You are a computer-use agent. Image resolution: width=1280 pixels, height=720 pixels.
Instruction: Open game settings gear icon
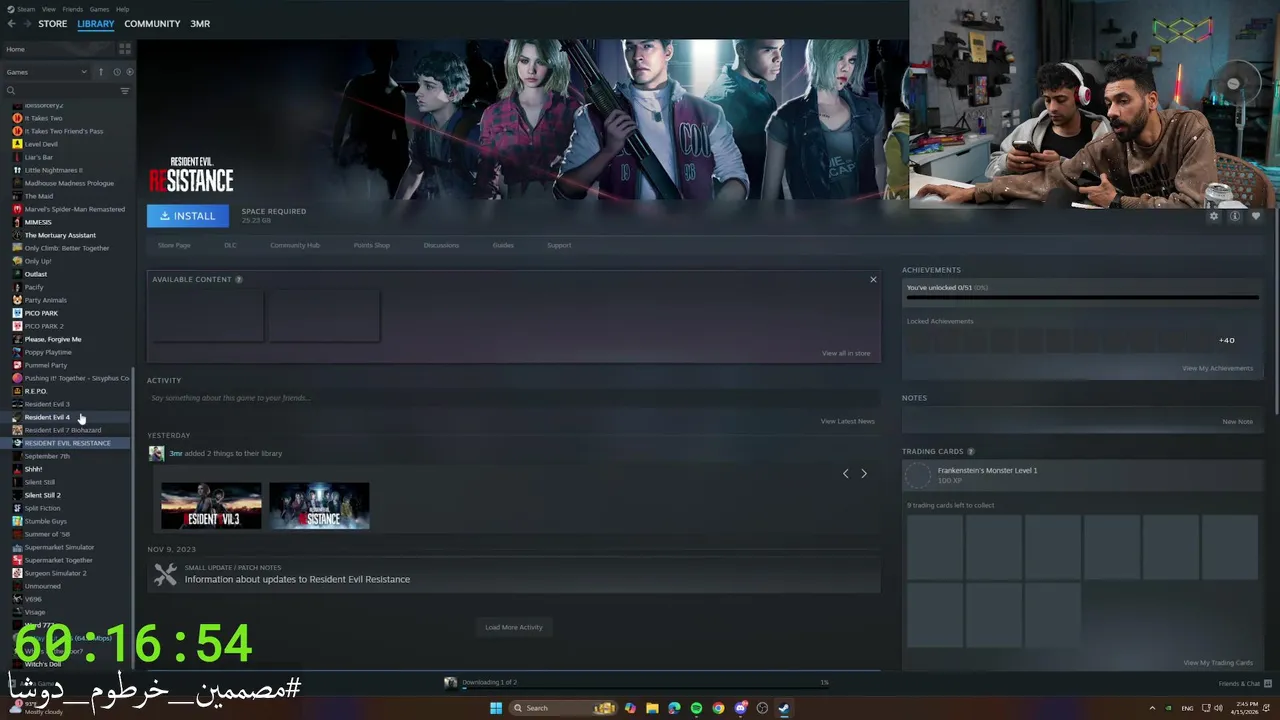coord(1214,216)
